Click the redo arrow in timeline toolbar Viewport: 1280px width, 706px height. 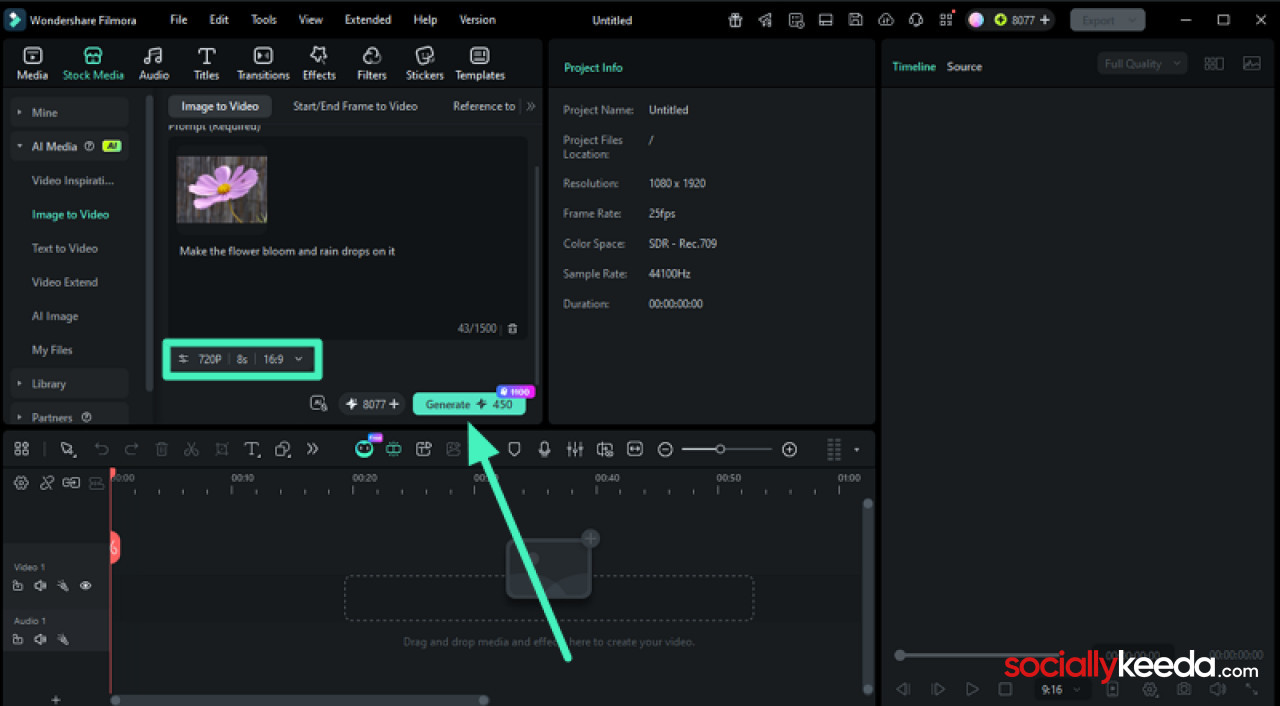pos(131,450)
